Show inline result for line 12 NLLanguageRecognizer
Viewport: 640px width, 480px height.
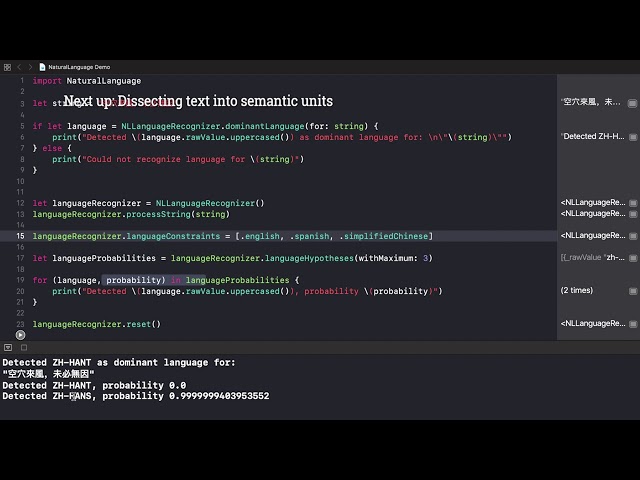click(633, 203)
